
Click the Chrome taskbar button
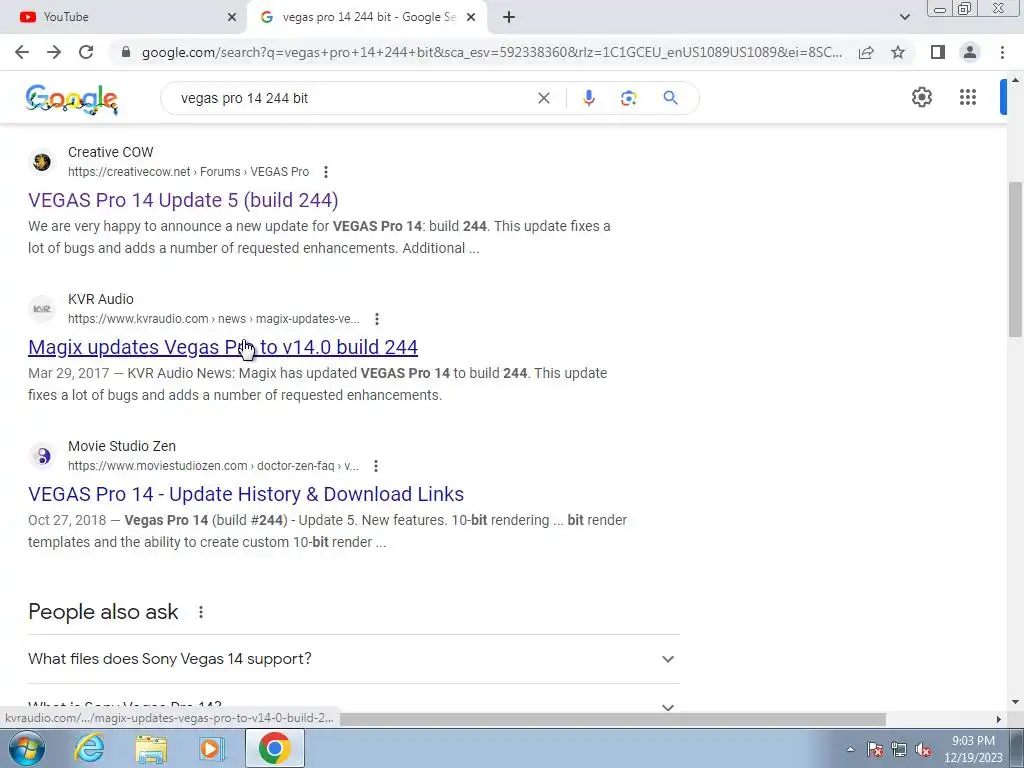click(274, 748)
